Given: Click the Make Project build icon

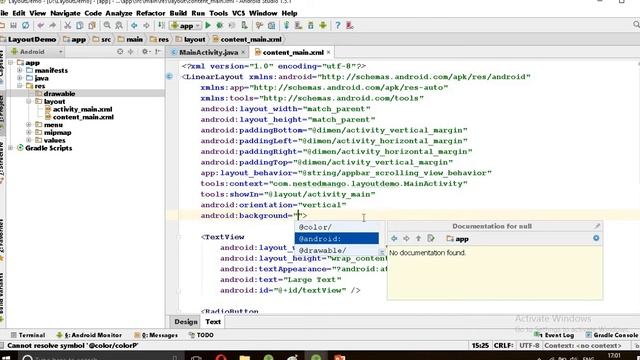Looking at the screenshot, I should click(162, 26).
